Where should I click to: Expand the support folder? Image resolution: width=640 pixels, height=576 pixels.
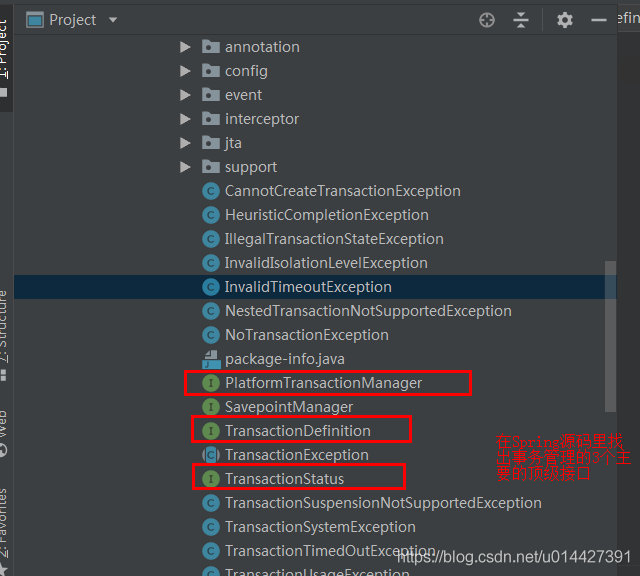pyautogui.click(x=185, y=167)
